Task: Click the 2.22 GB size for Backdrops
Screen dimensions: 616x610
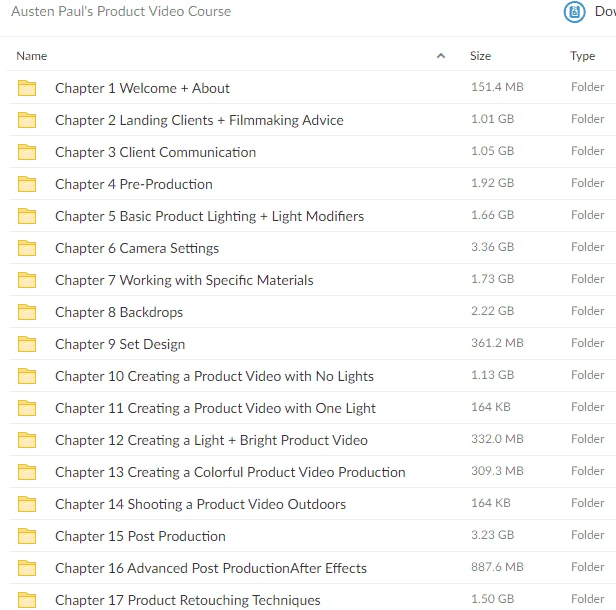Action: 492,311
